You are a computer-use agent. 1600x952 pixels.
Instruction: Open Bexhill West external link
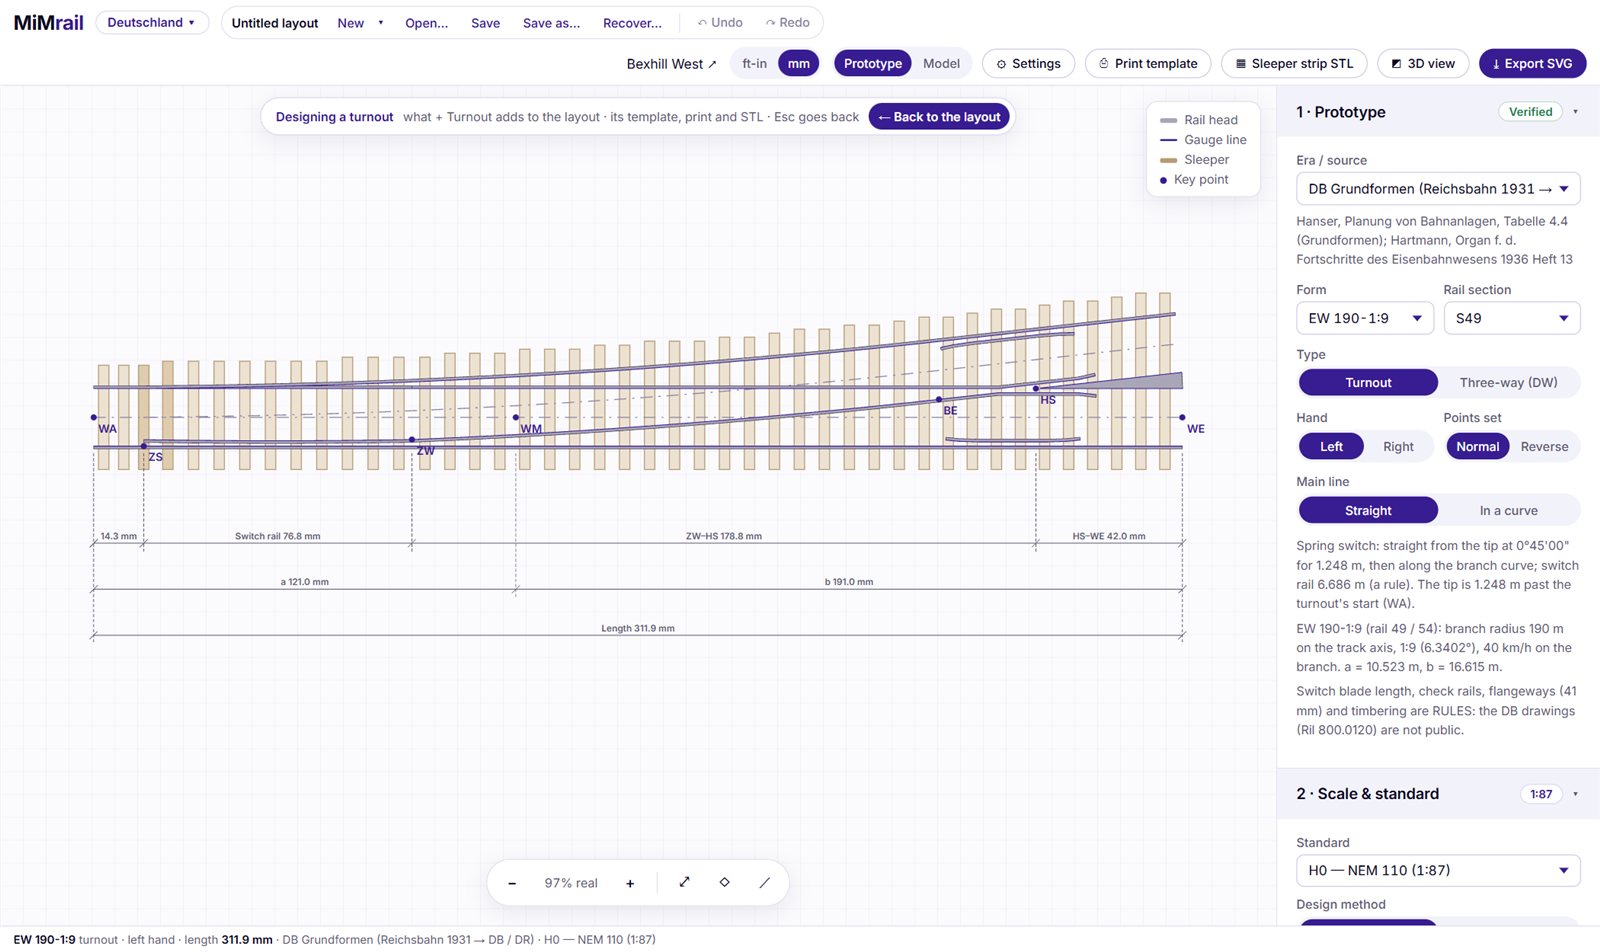(671, 63)
